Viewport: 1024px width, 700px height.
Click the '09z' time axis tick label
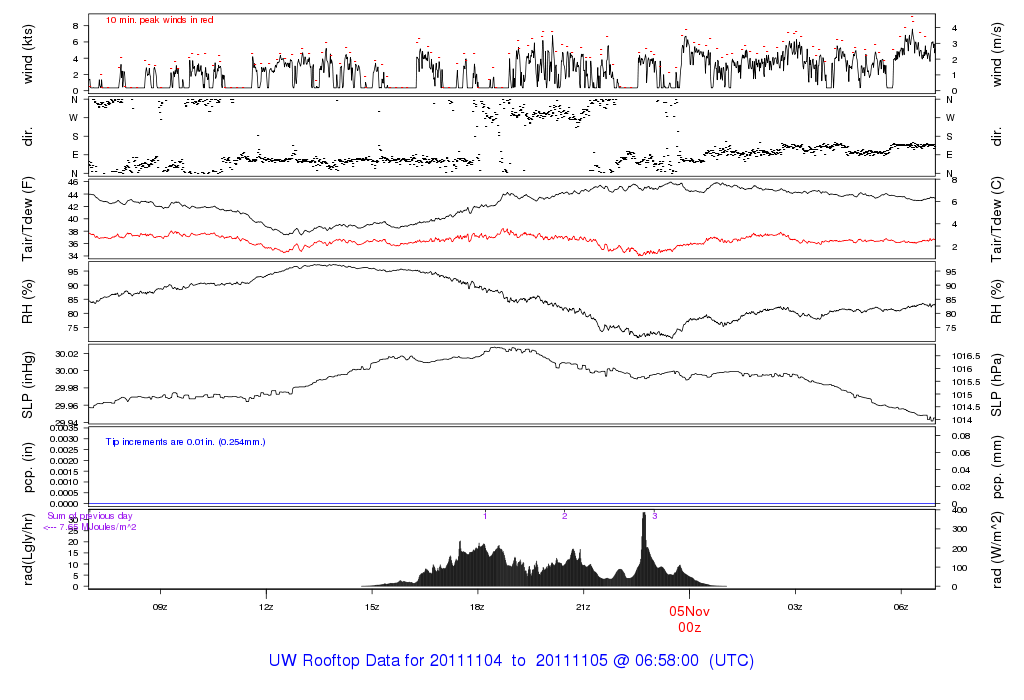(x=160, y=606)
